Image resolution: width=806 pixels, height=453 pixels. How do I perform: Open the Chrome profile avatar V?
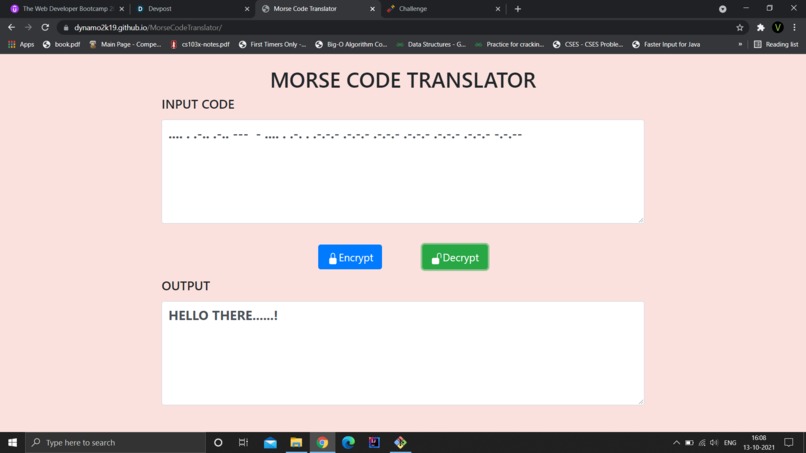(778, 27)
